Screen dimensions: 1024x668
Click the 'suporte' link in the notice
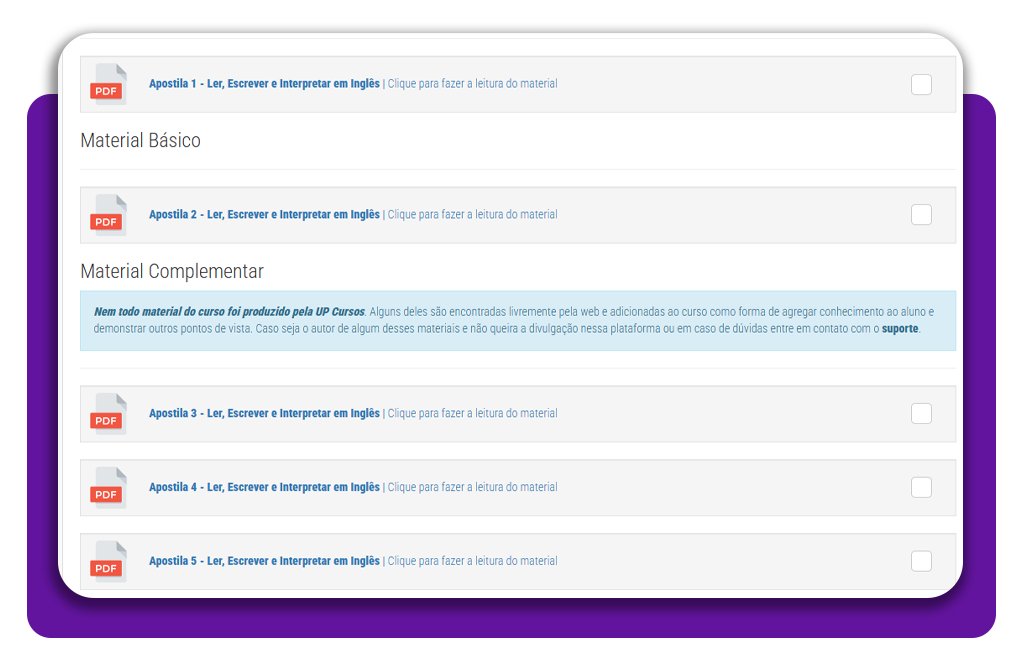pyautogui.click(x=899, y=329)
